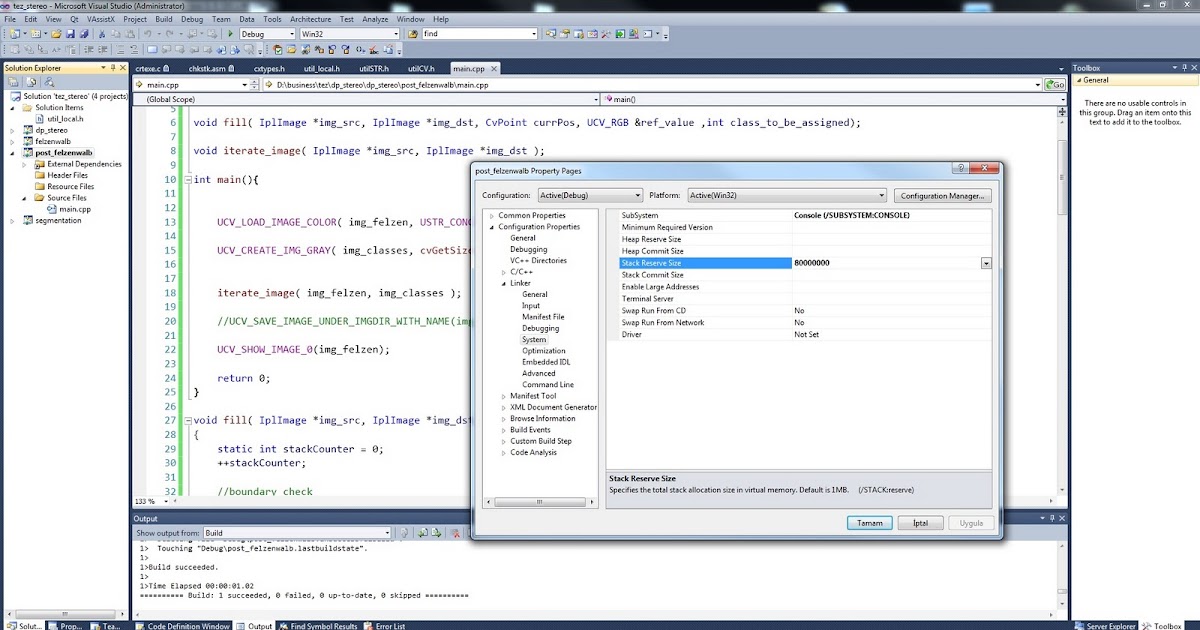This screenshot has height=630, width=1200.
Task: Open the Solution Configurations Debug dropdown
Action: click(x=292, y=34)
